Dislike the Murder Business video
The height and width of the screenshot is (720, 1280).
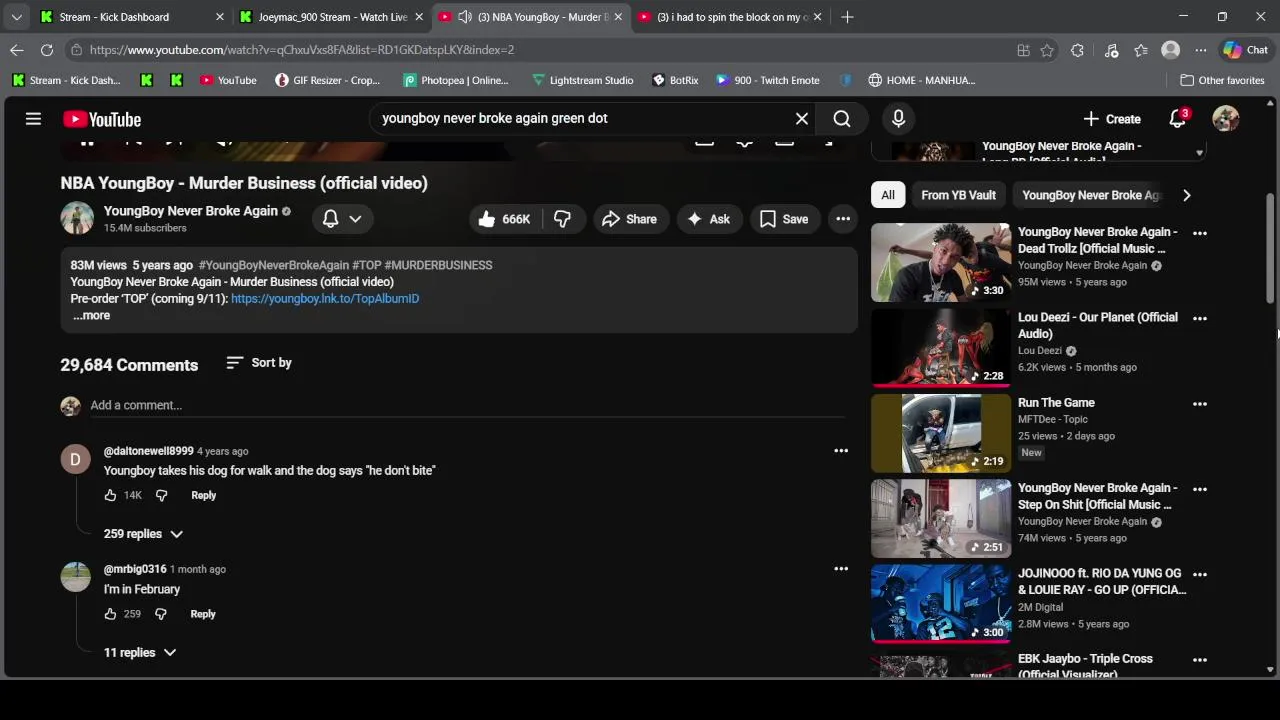[562, 219]
